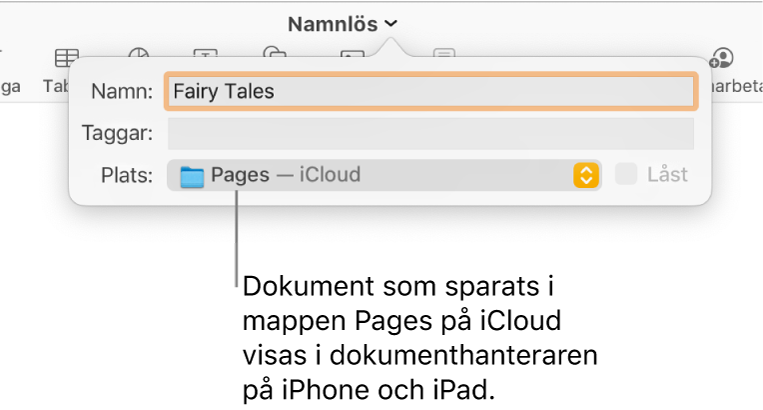Click the Namn field containing Fairy Tales
763x410 pixels.
[x=430, y=91]
